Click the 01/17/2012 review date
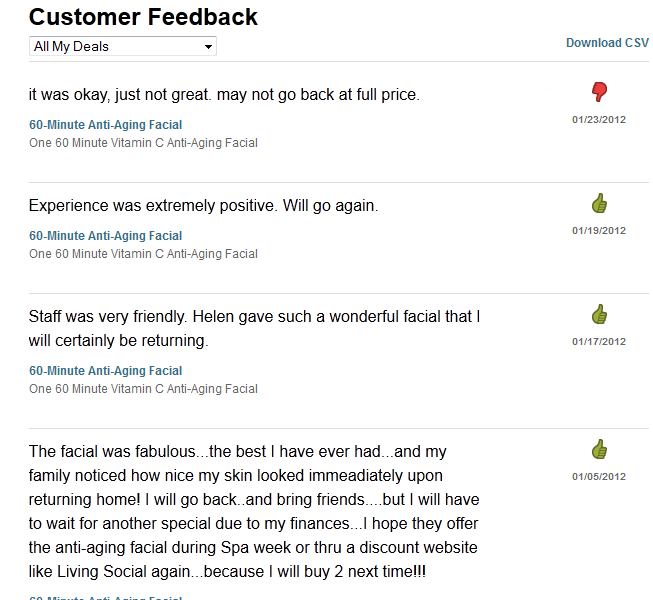Viewport: 653px width, 600px height. click(599, 341)
